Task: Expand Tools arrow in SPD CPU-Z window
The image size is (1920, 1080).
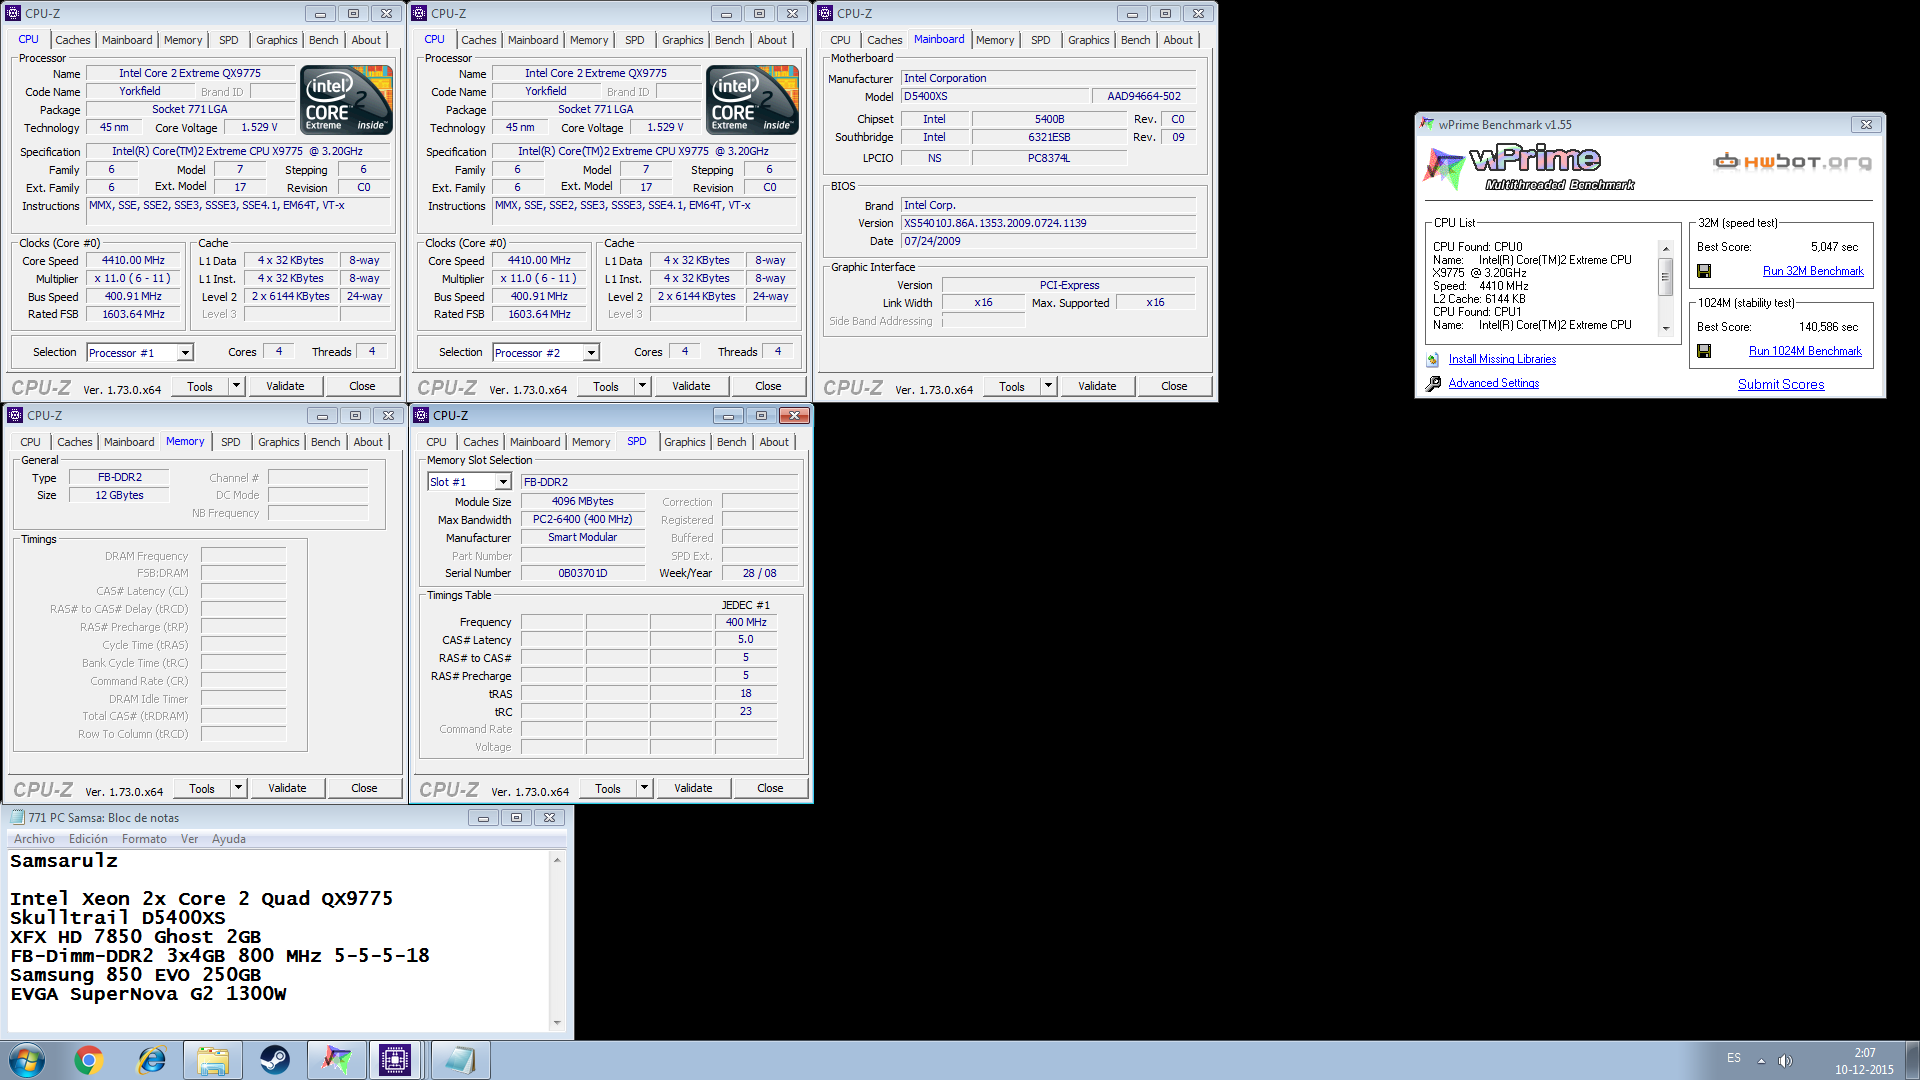Action: 645,788
